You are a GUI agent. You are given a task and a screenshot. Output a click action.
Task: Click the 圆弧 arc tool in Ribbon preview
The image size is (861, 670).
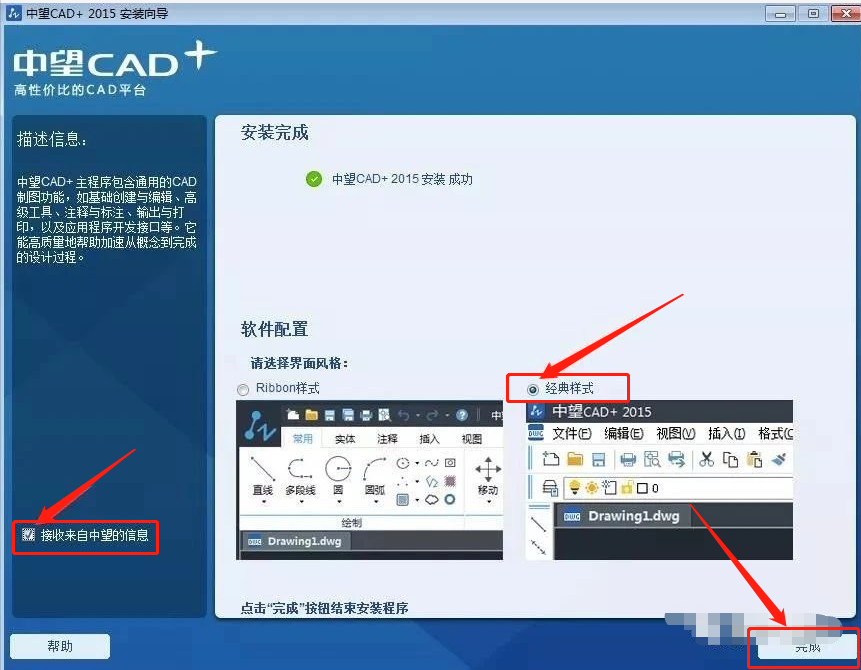[375, 479]
